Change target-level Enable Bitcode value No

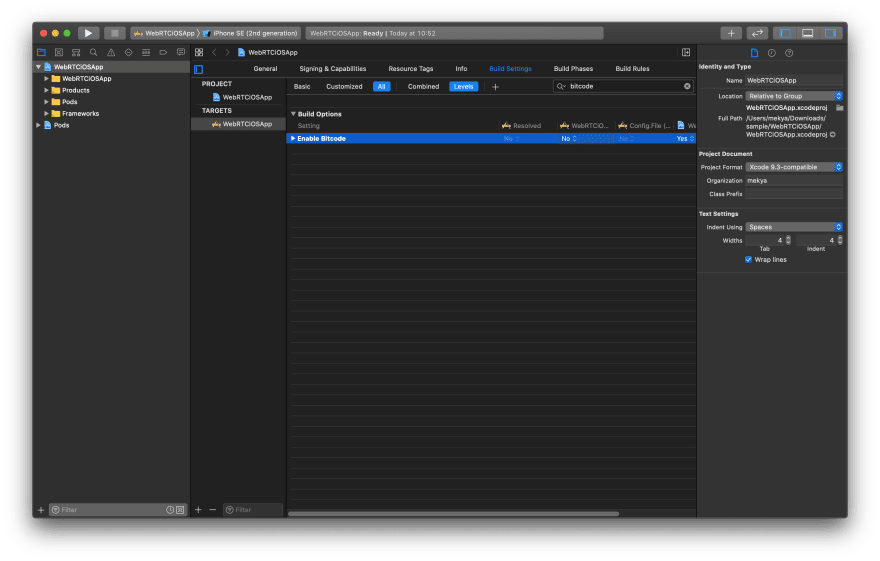tap(569, 139)
